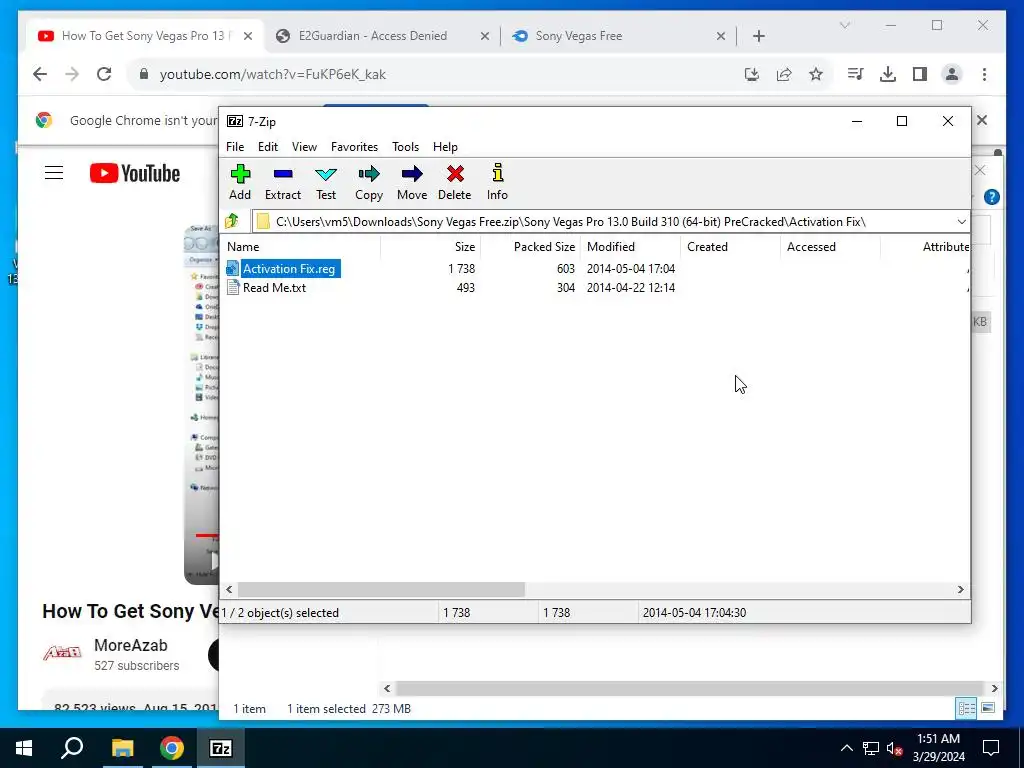The image size is (1024, 768).
Task: Click into the 7-Zip path address field
Action: (604, 222)
